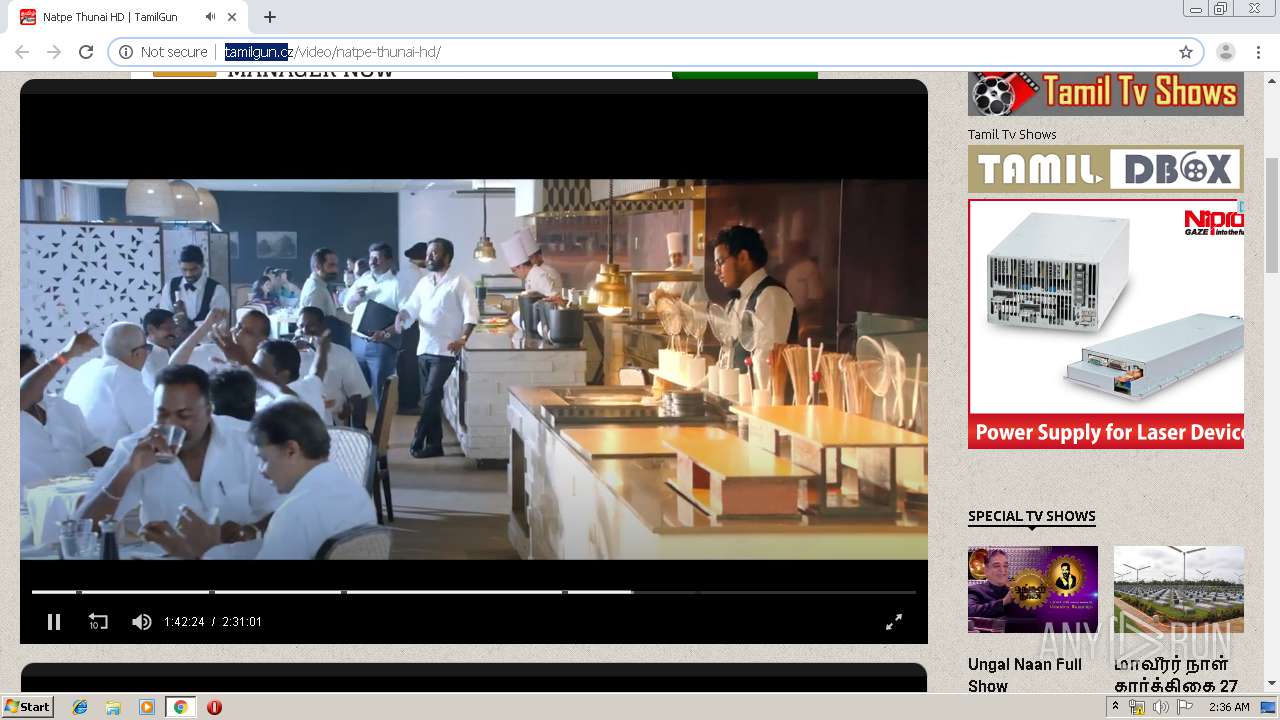
Task: Open Ungal Naan Full Show thumbnail
Action: tap(1033, 589)
